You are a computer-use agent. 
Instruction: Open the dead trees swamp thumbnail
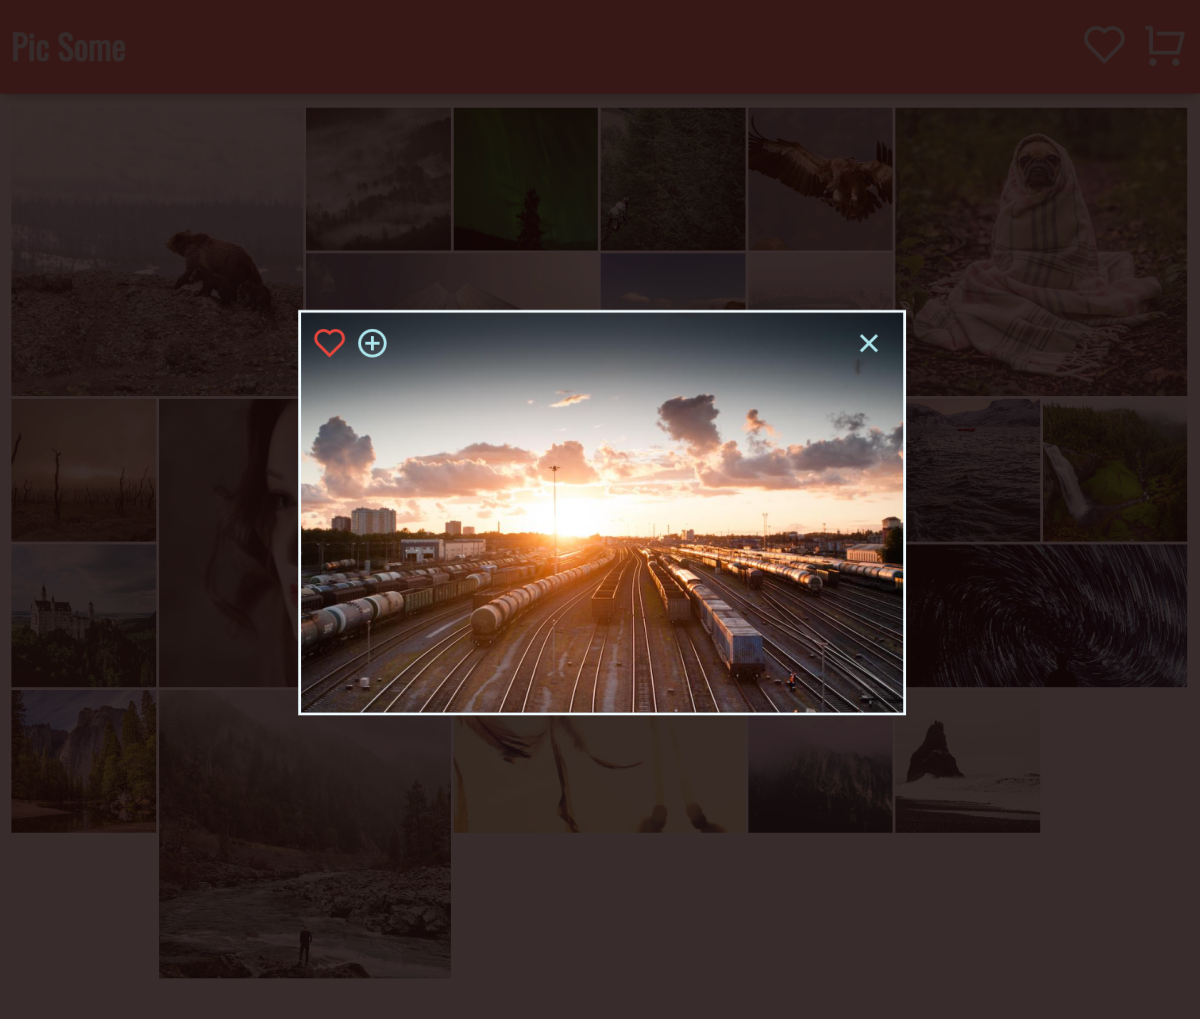tap(84, 470)
